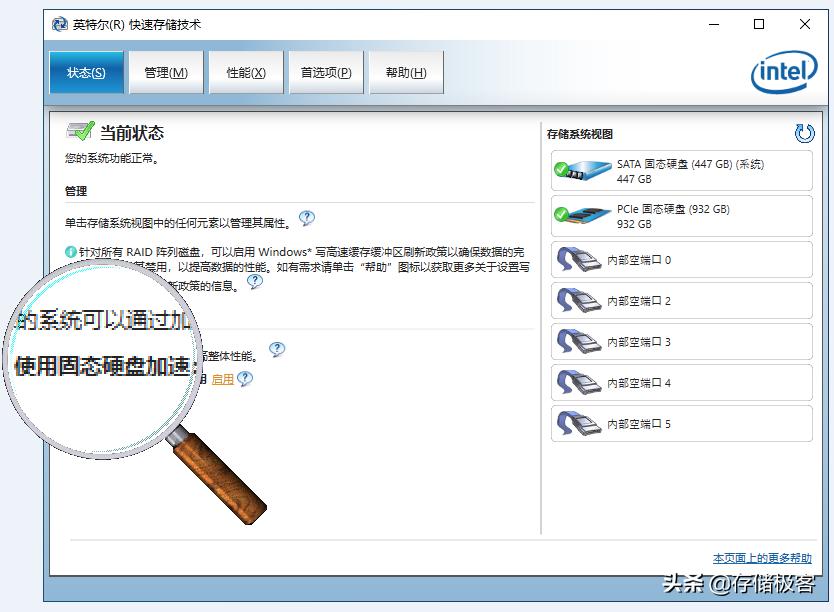Click the 内部空端口 0 drive icon
This screenshot has height=612, width=834.
tap(579, 257)
